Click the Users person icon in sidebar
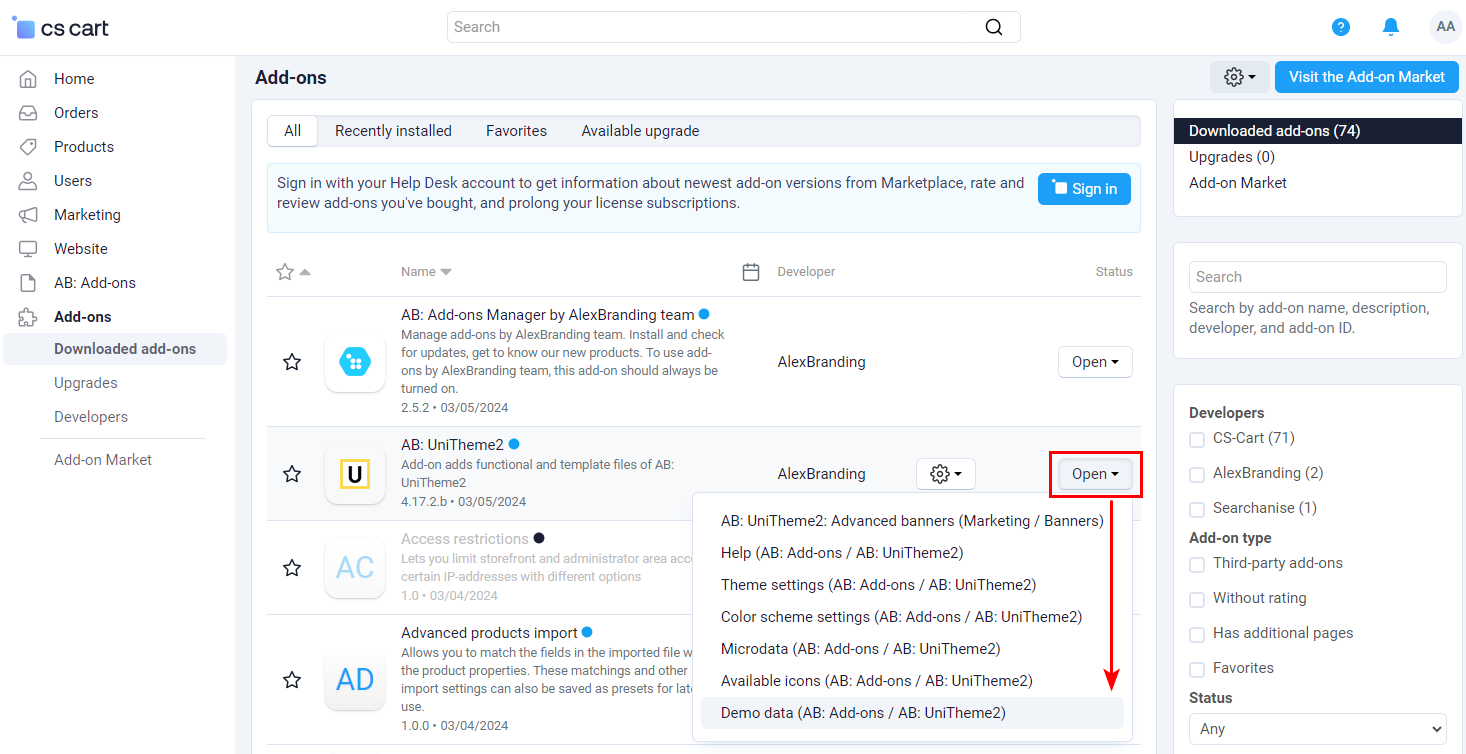Viewport: 1466px width, 754px height. (28, 181)
